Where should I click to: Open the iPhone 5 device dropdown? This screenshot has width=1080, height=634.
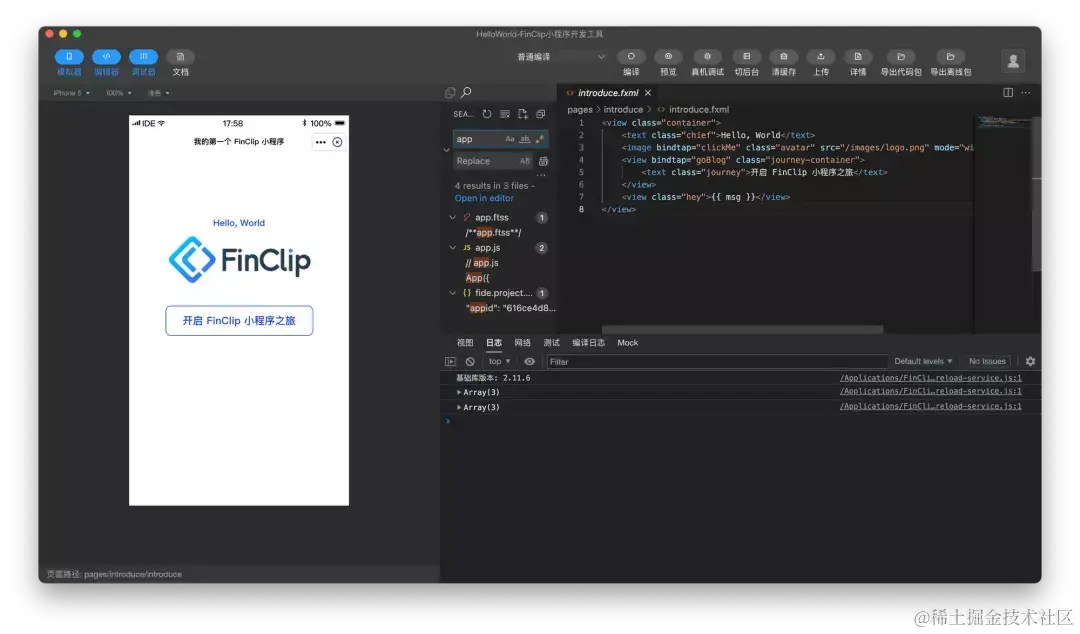[x=72, y=93]
